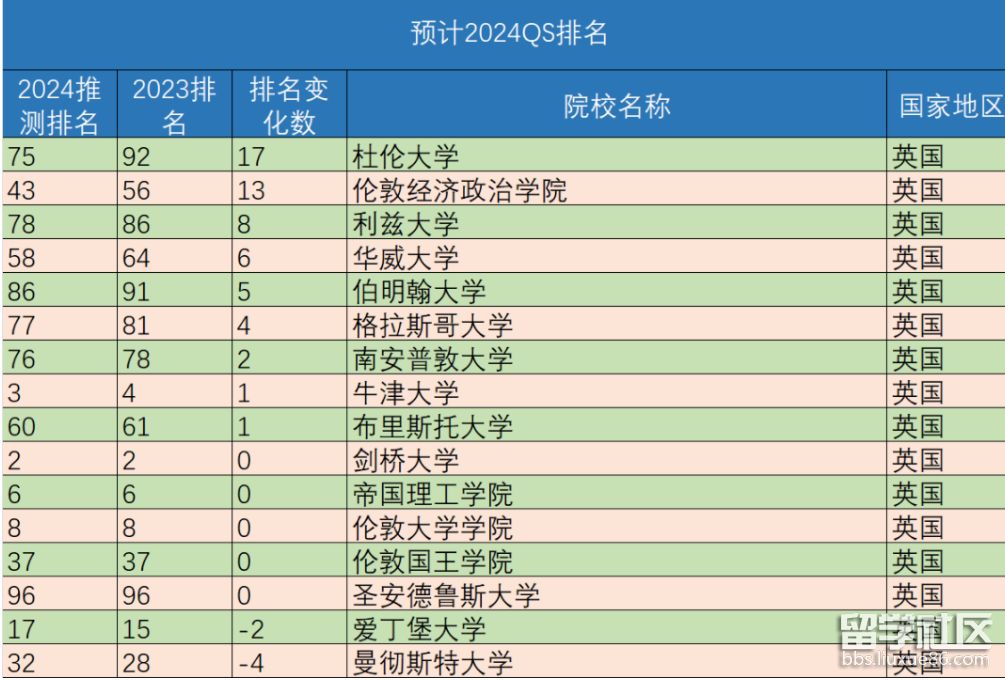This screenshot has width=1005, height=681.
Task: Click the school name 伦敦国王学院
Action: pyautogui.click(x=433, y=562)
